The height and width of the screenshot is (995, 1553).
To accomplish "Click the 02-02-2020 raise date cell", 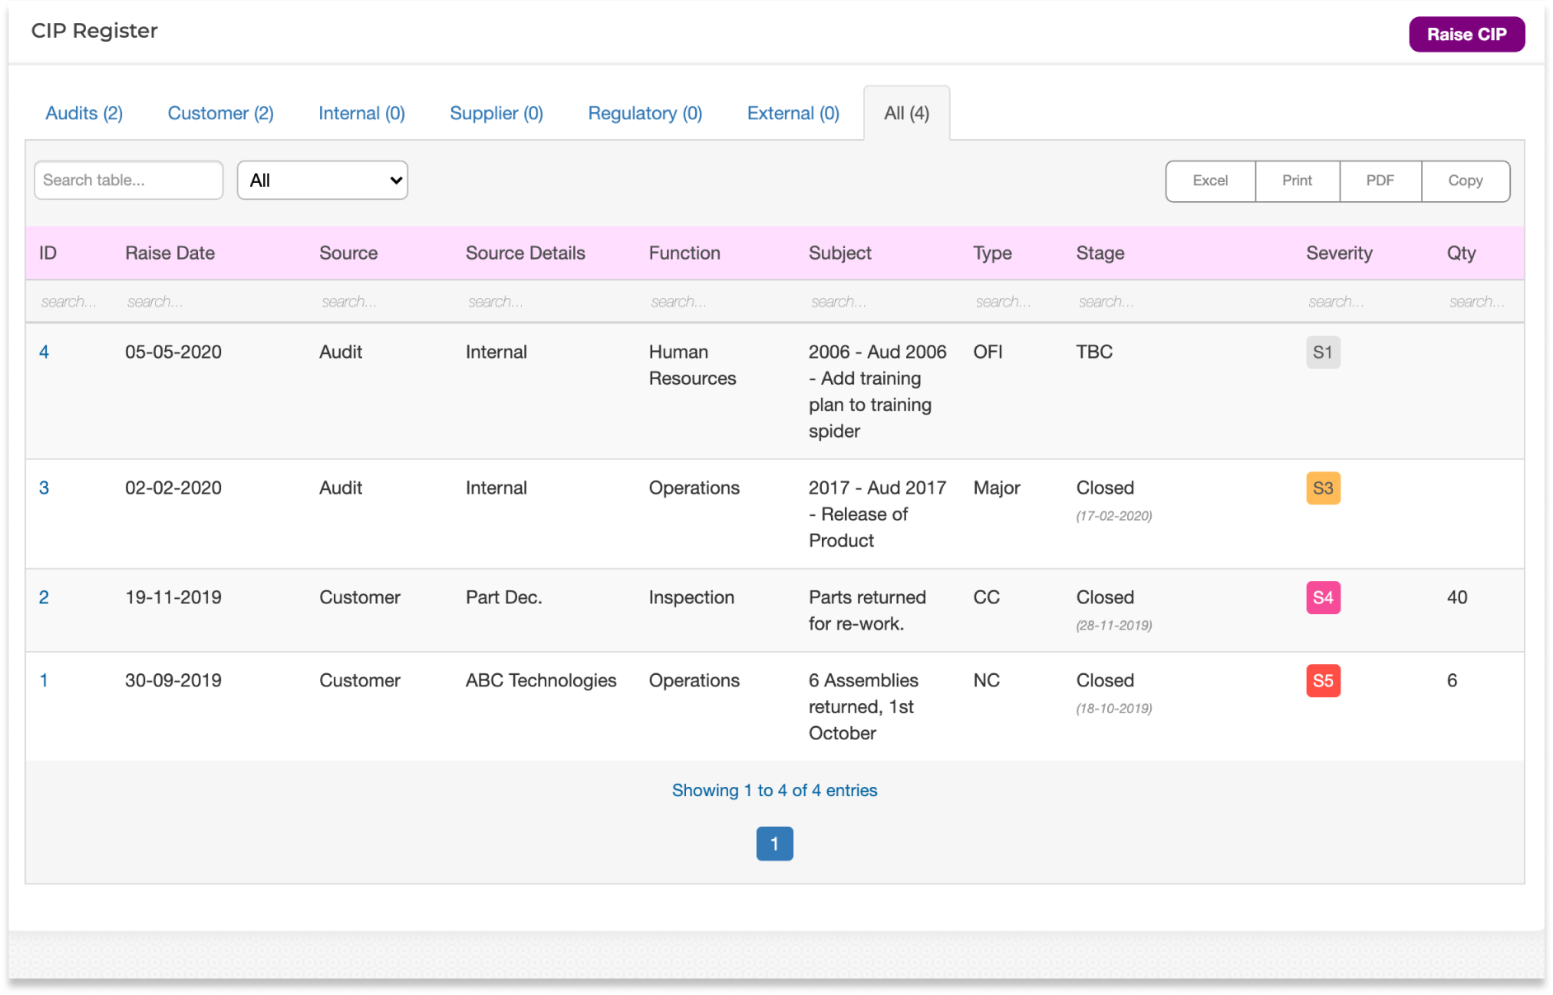I will (173, 488).
